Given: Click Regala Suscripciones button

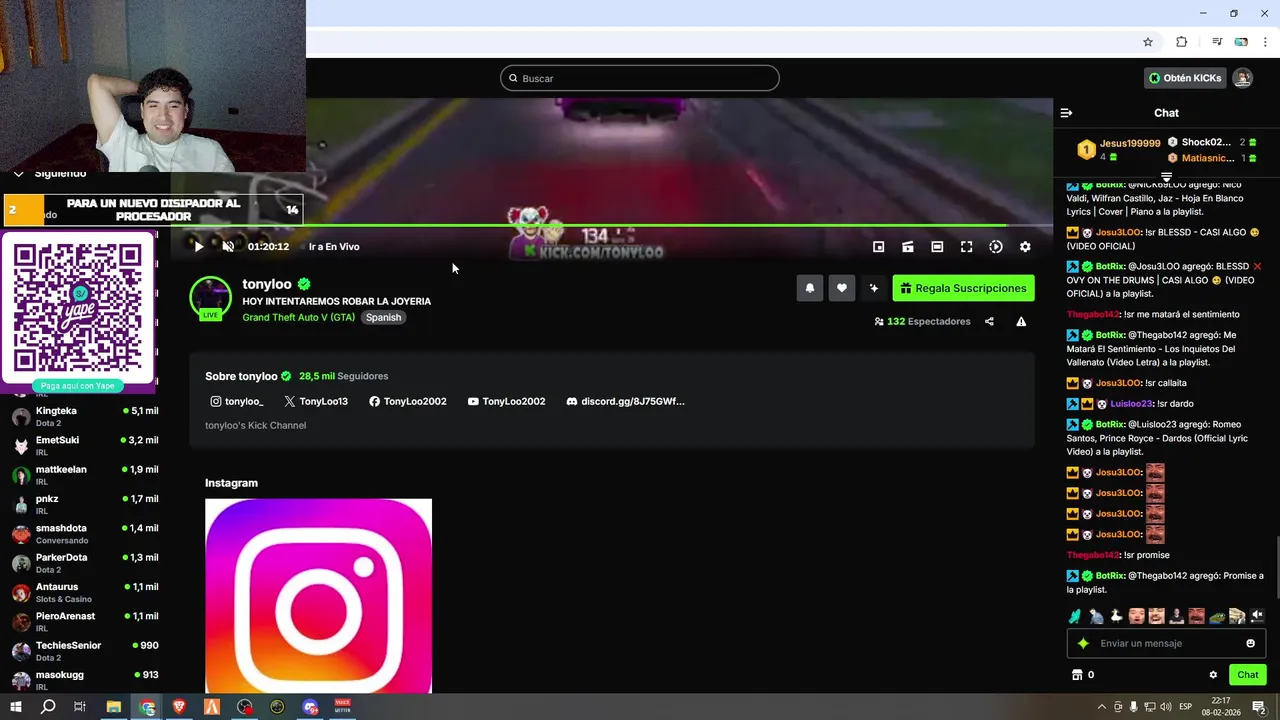Looking at the screenshot, I should pyautogui.click(x=963, y=288).
